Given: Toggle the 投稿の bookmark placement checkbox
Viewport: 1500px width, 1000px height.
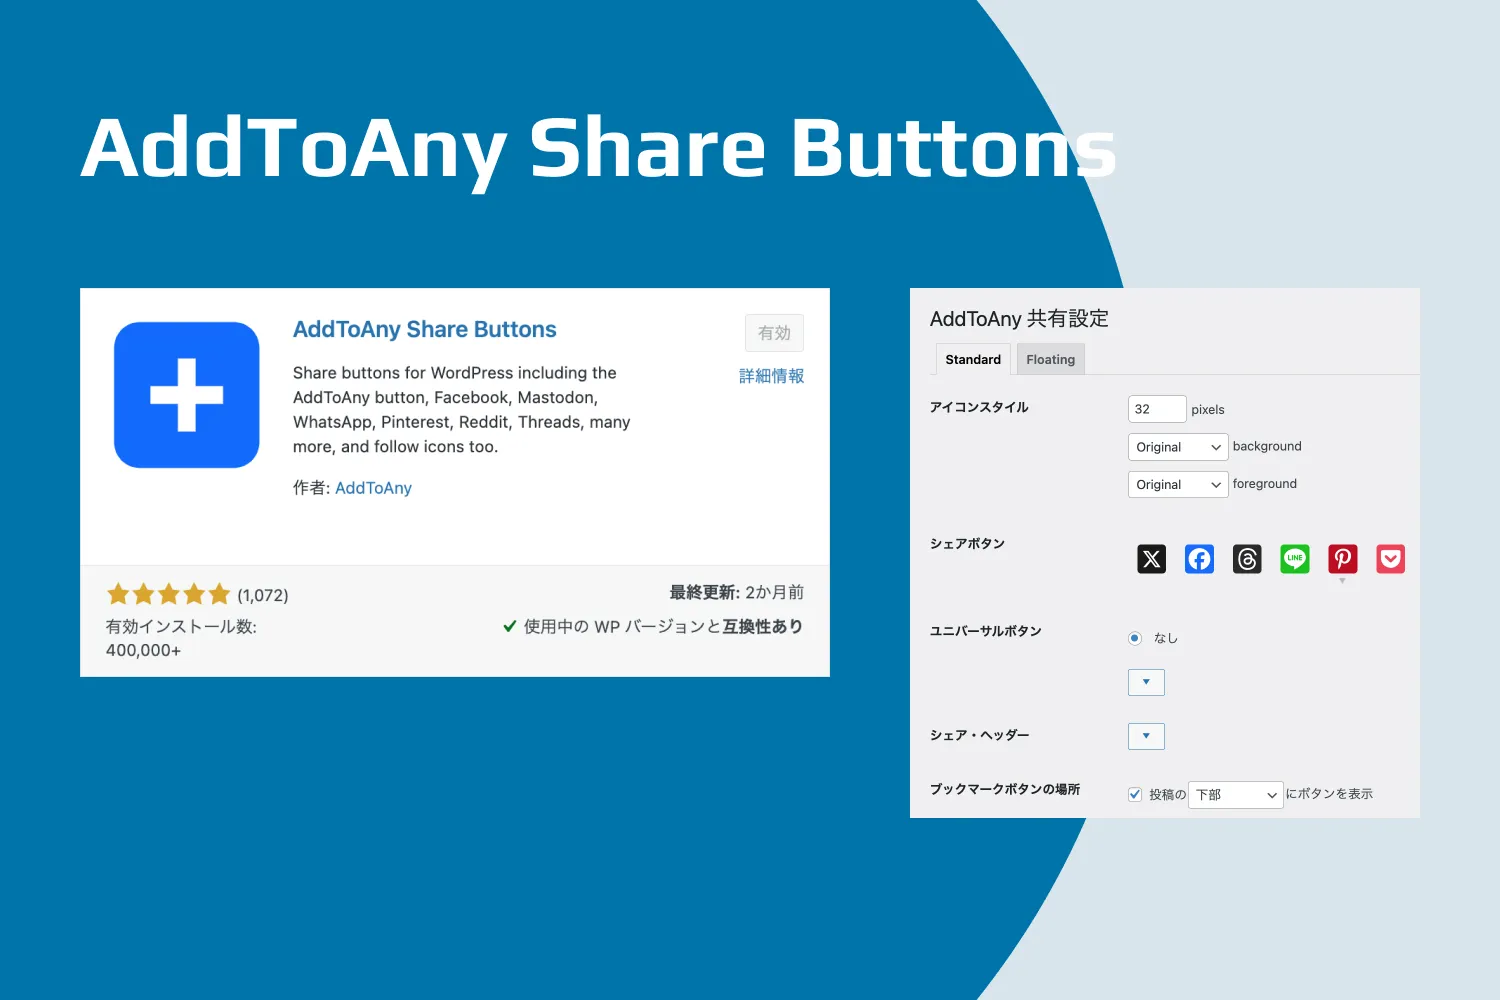Looking at the screenshot, I should [1135, 794].
